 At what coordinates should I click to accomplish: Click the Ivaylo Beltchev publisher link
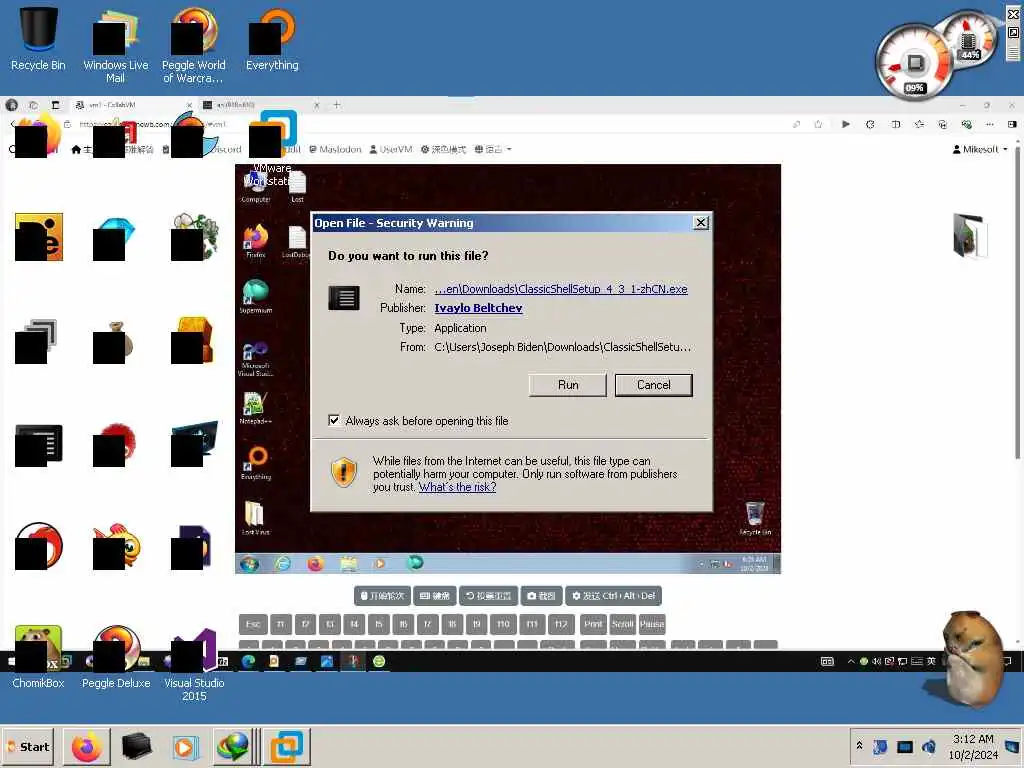478,308
